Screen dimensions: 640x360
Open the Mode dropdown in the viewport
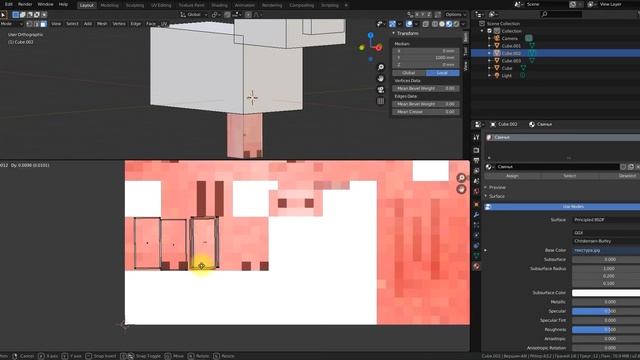pyautogui.click(x=11, y=24)
